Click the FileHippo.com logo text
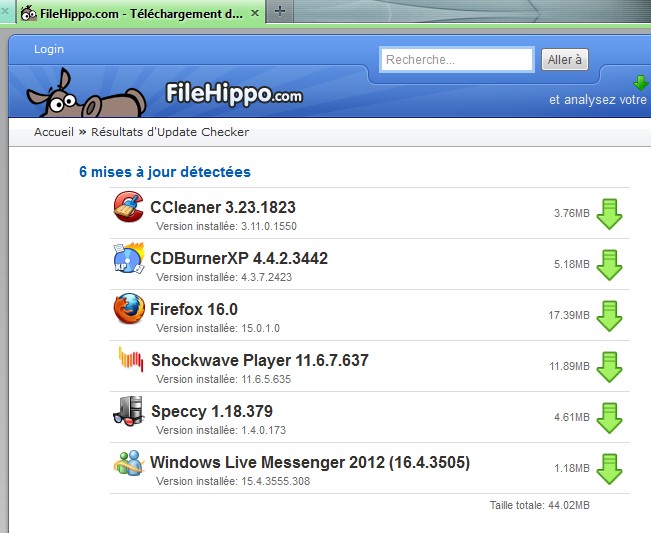Image resolution: width=651 pixels, height=533 pixels. click(234, 94)
